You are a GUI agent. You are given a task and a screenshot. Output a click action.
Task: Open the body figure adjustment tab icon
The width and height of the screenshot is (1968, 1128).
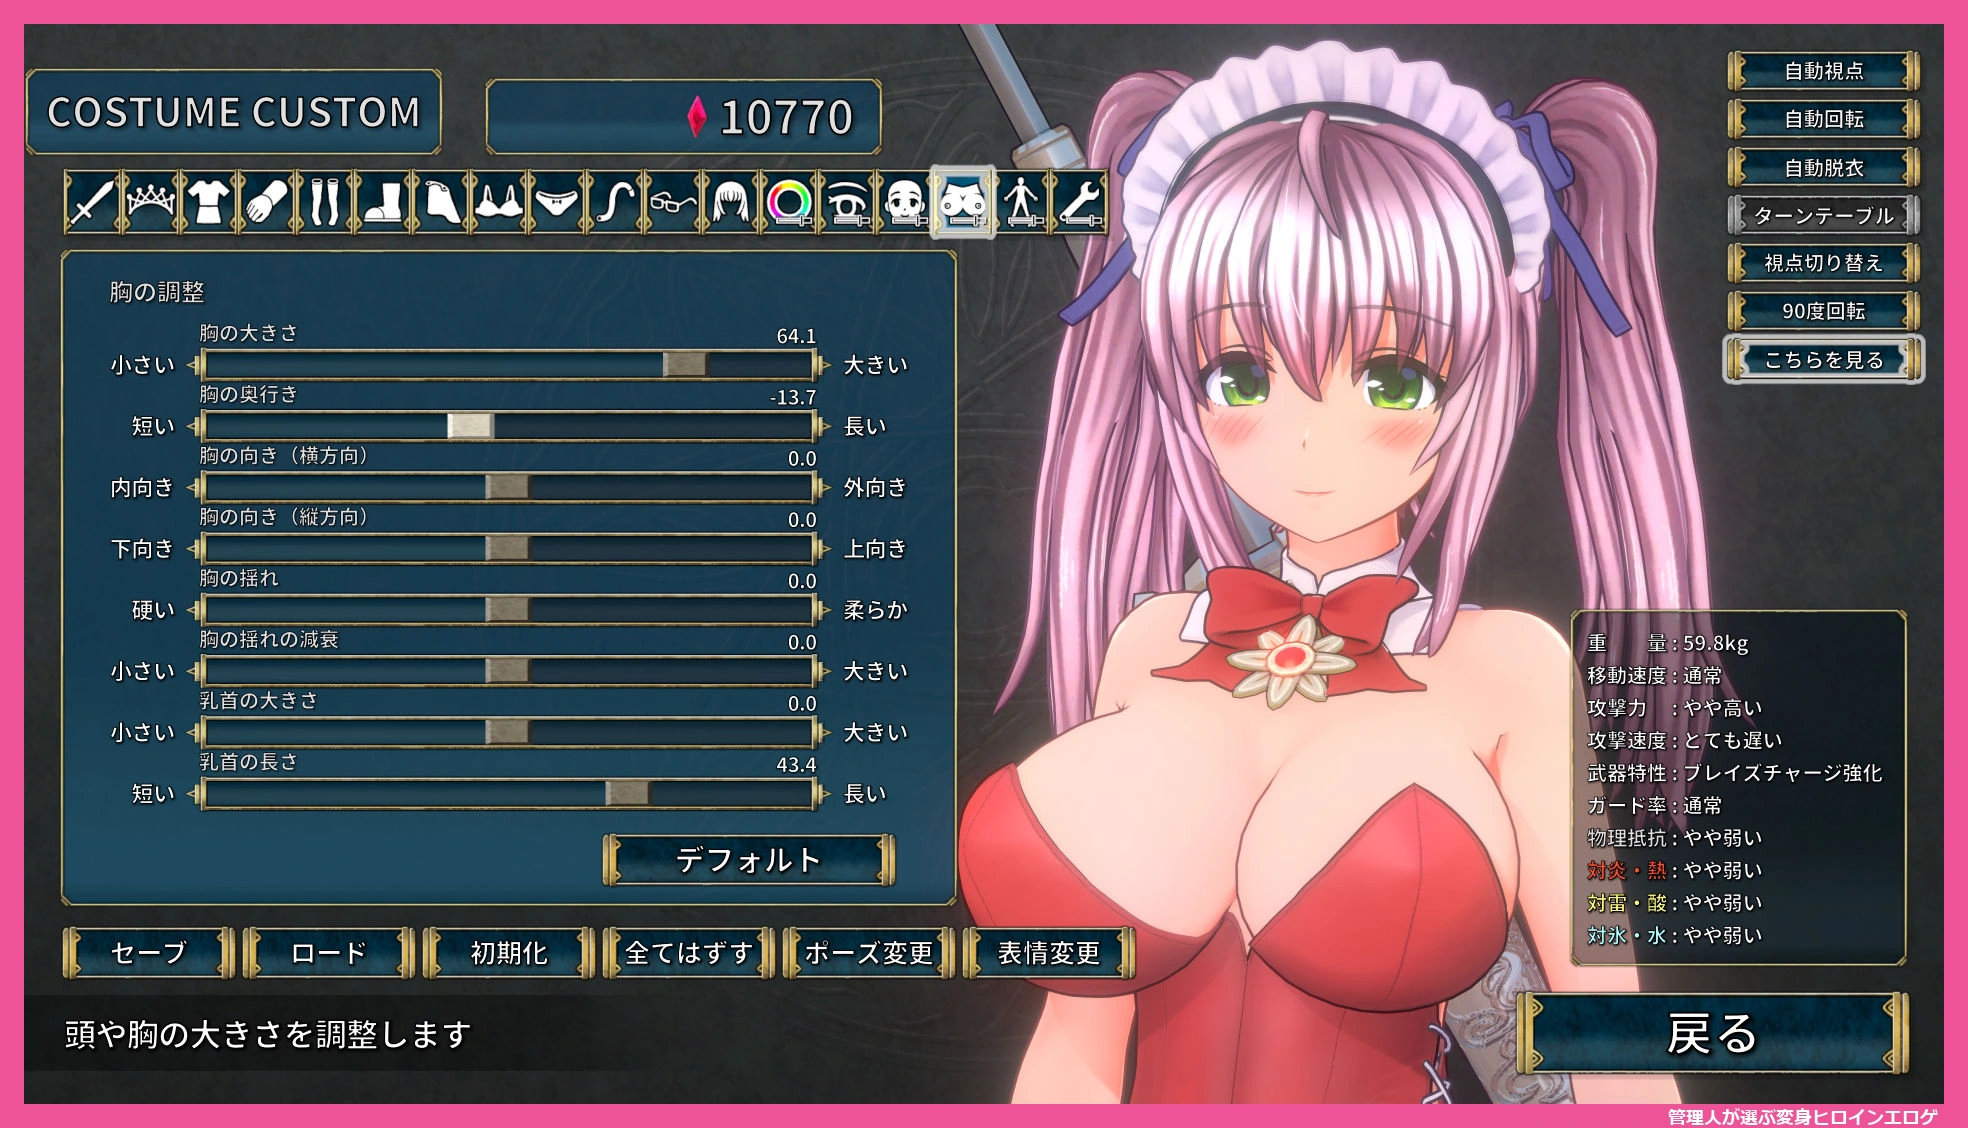1022,202
